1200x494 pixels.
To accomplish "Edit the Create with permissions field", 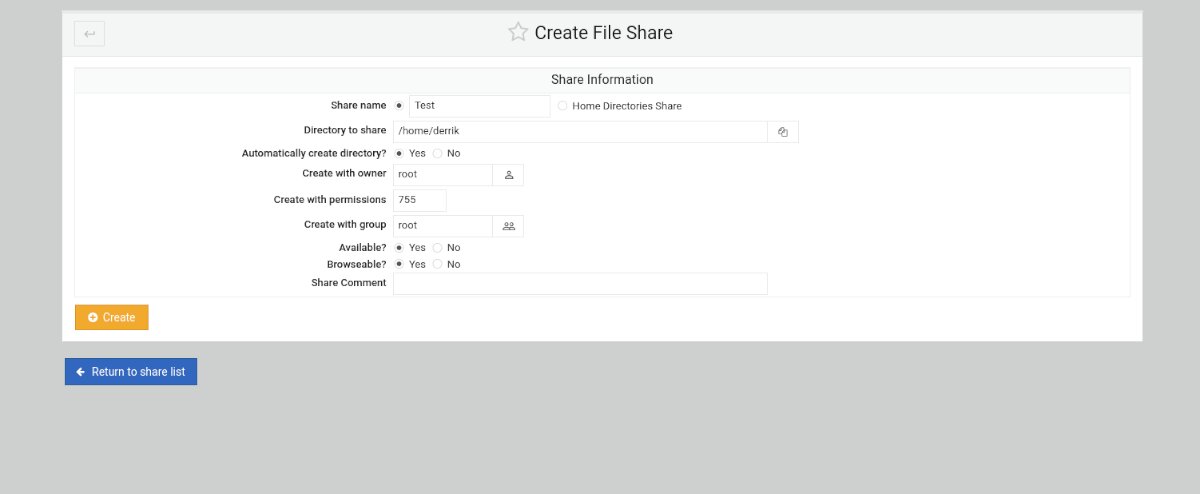I will click(420, 200).
